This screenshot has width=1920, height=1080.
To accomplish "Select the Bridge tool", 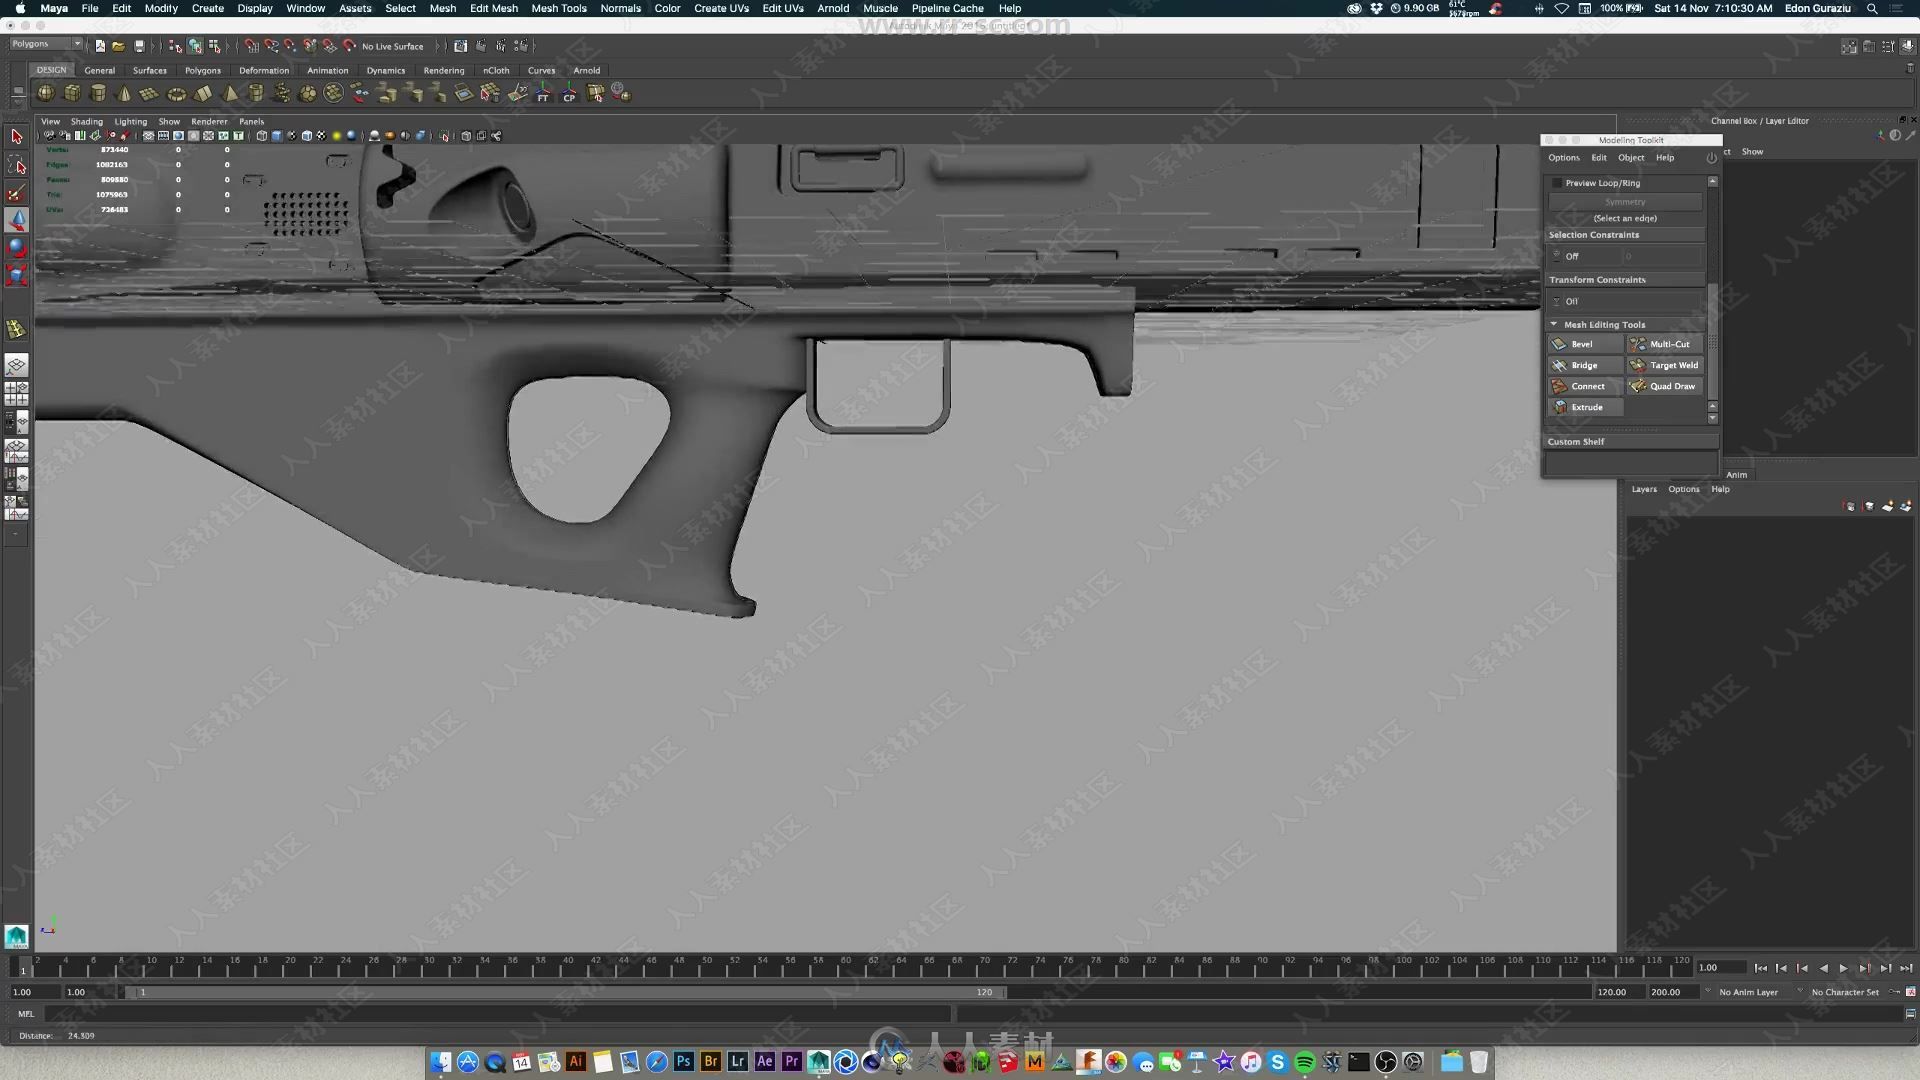I will 1585,365.
